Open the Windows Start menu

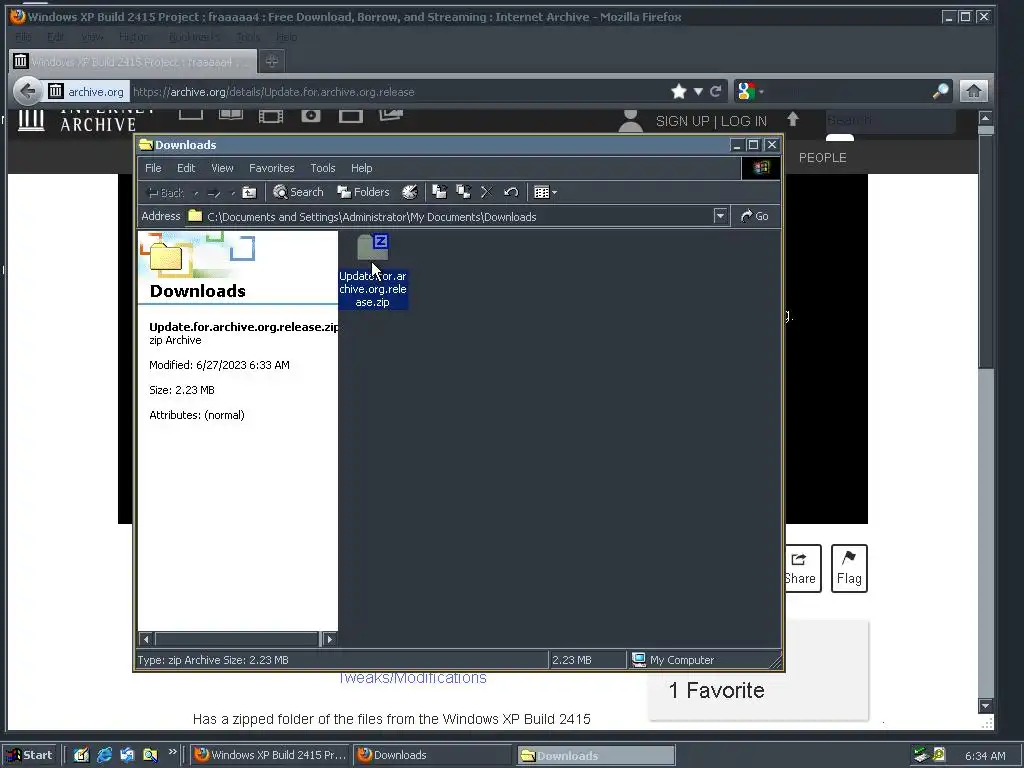click(29, 755)
